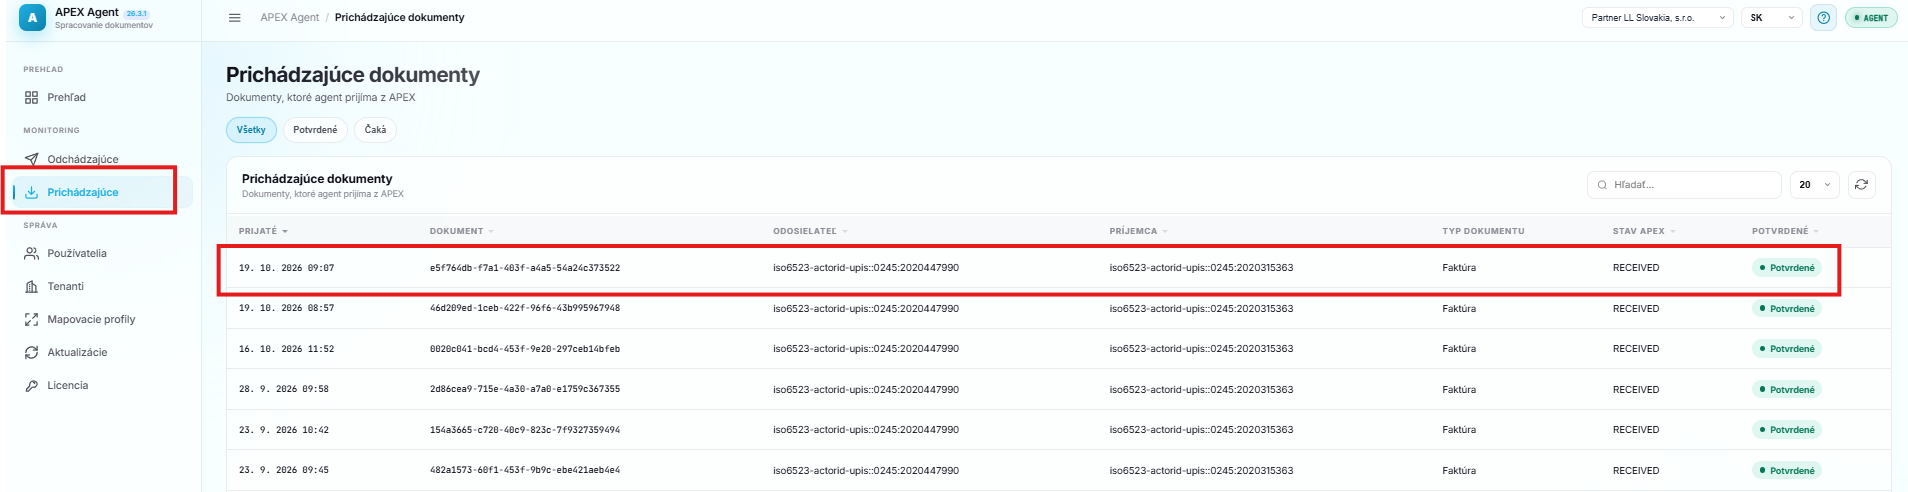Click document ID 154a3665-c720-40c9-823c-7f9327359494
This screenshot has height=492, width=1908.
525,430
